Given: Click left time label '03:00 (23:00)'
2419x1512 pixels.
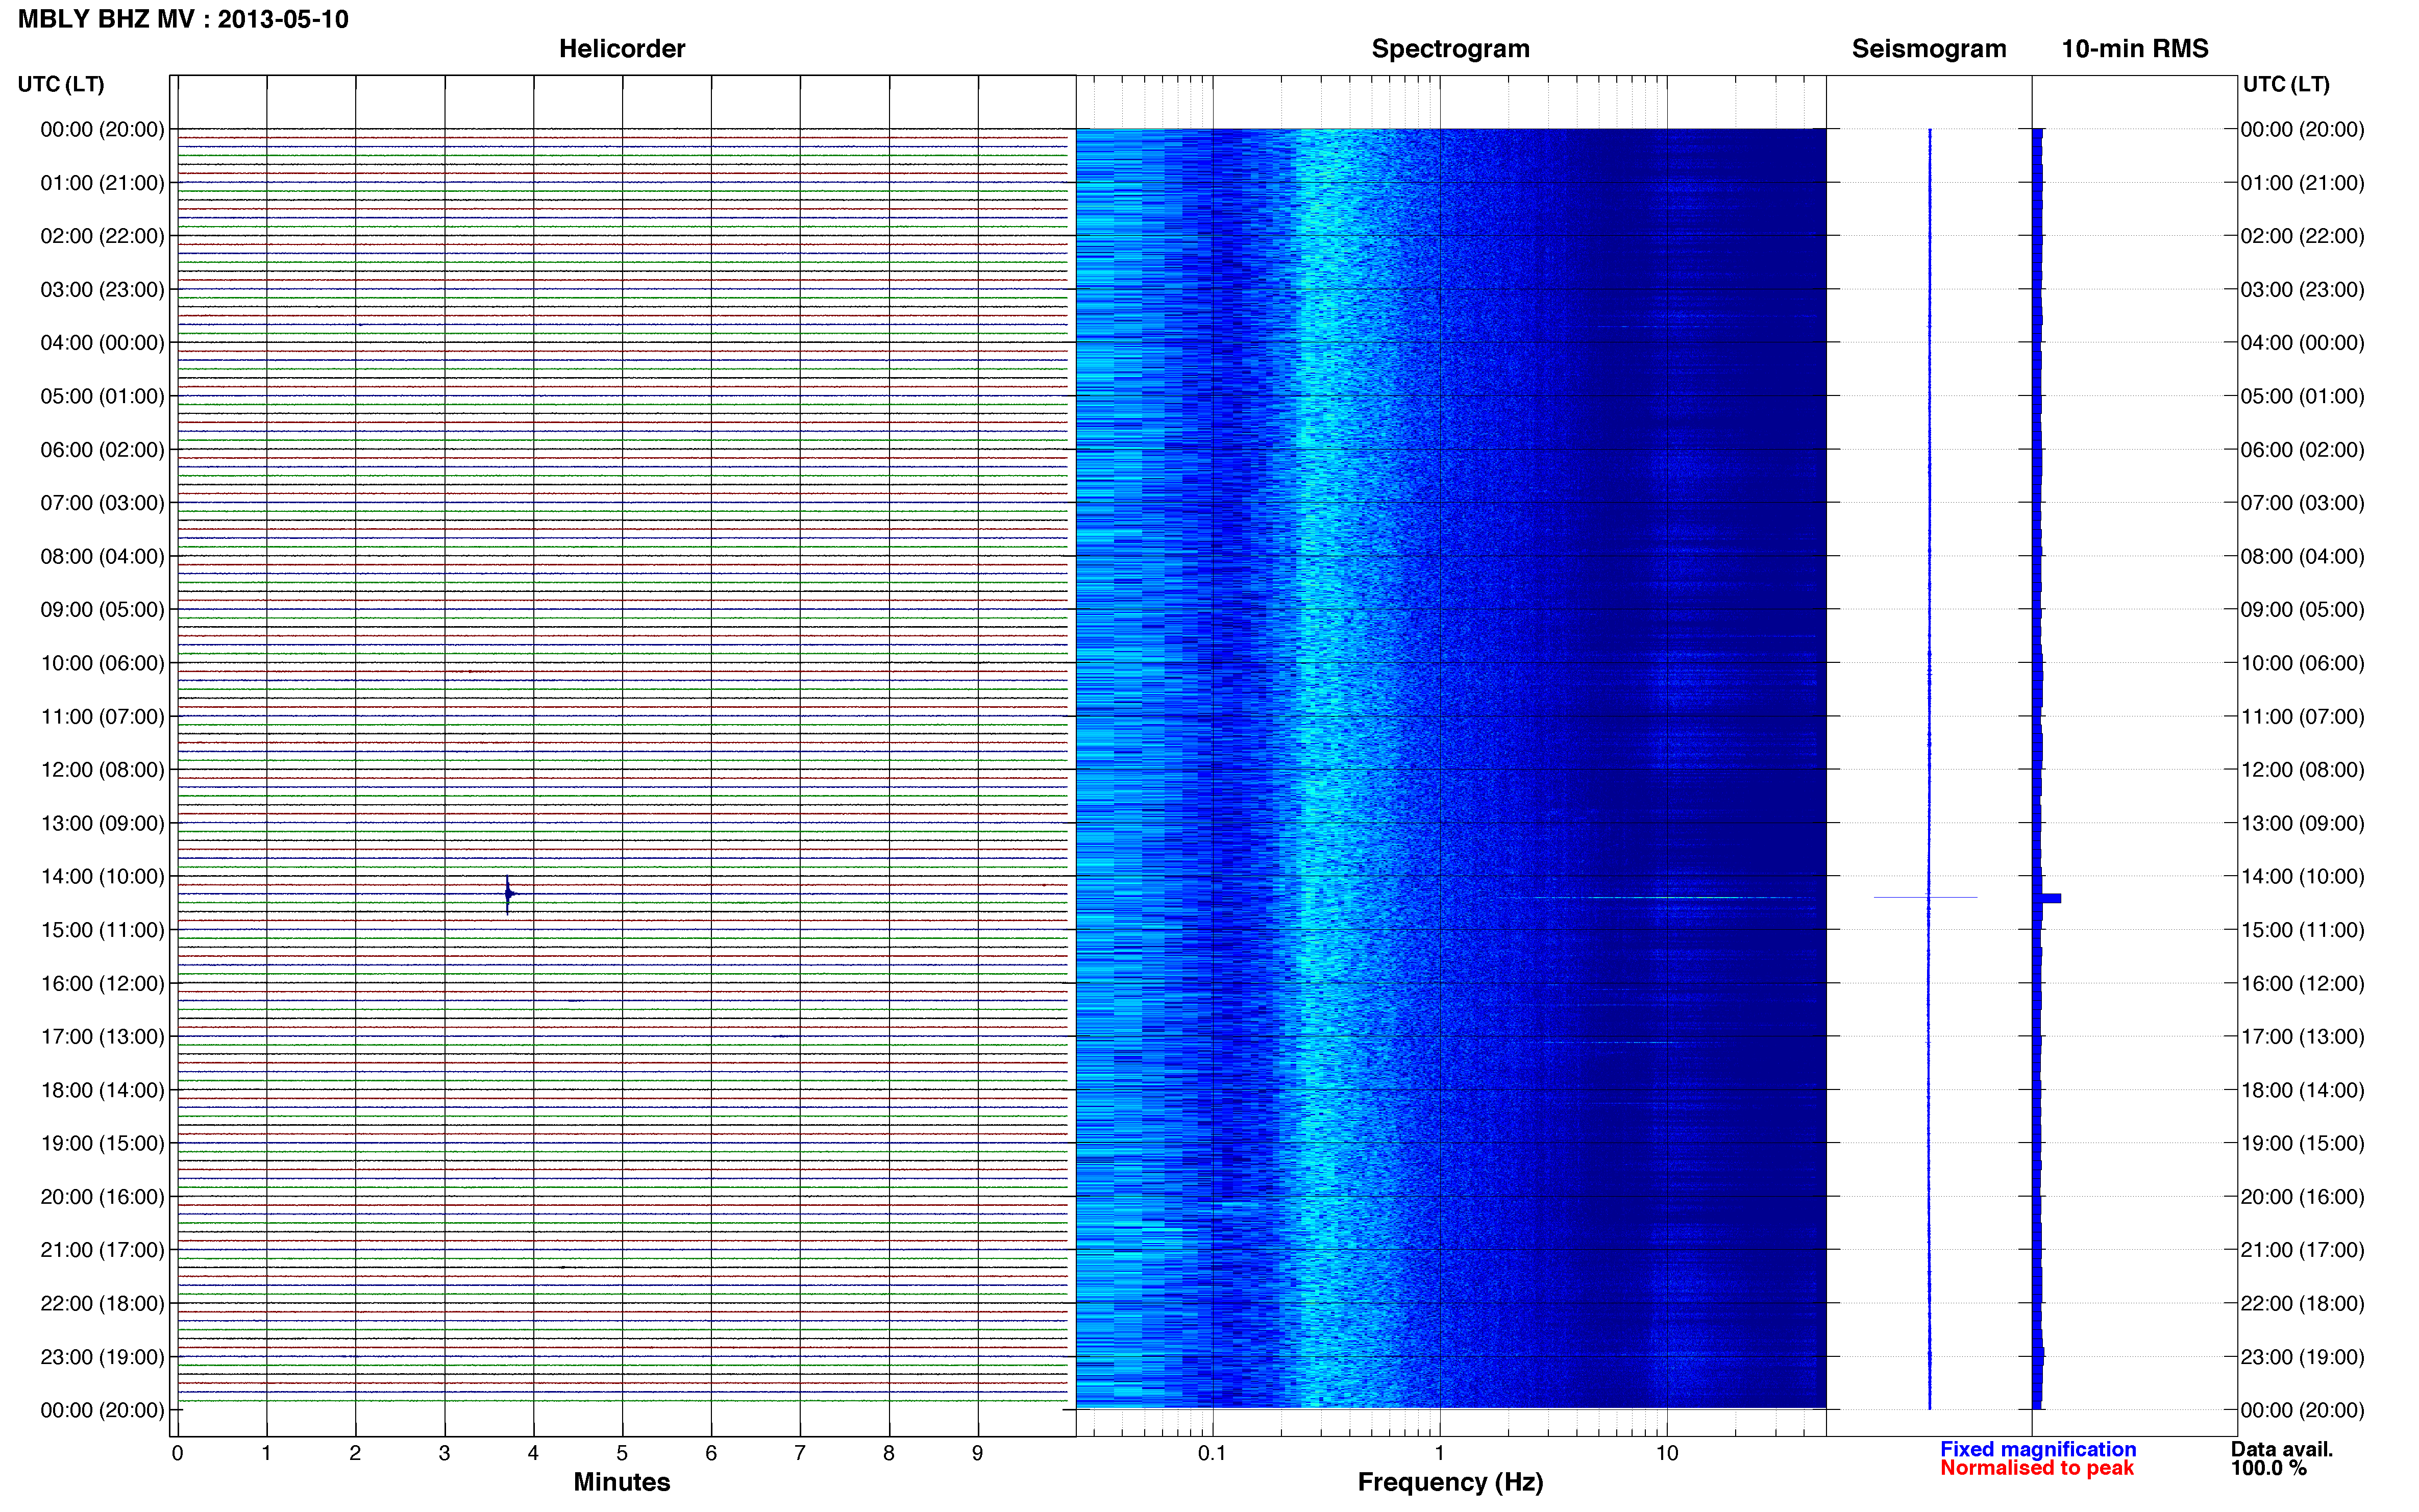Looking at the screenshot, I should [102, 289].
